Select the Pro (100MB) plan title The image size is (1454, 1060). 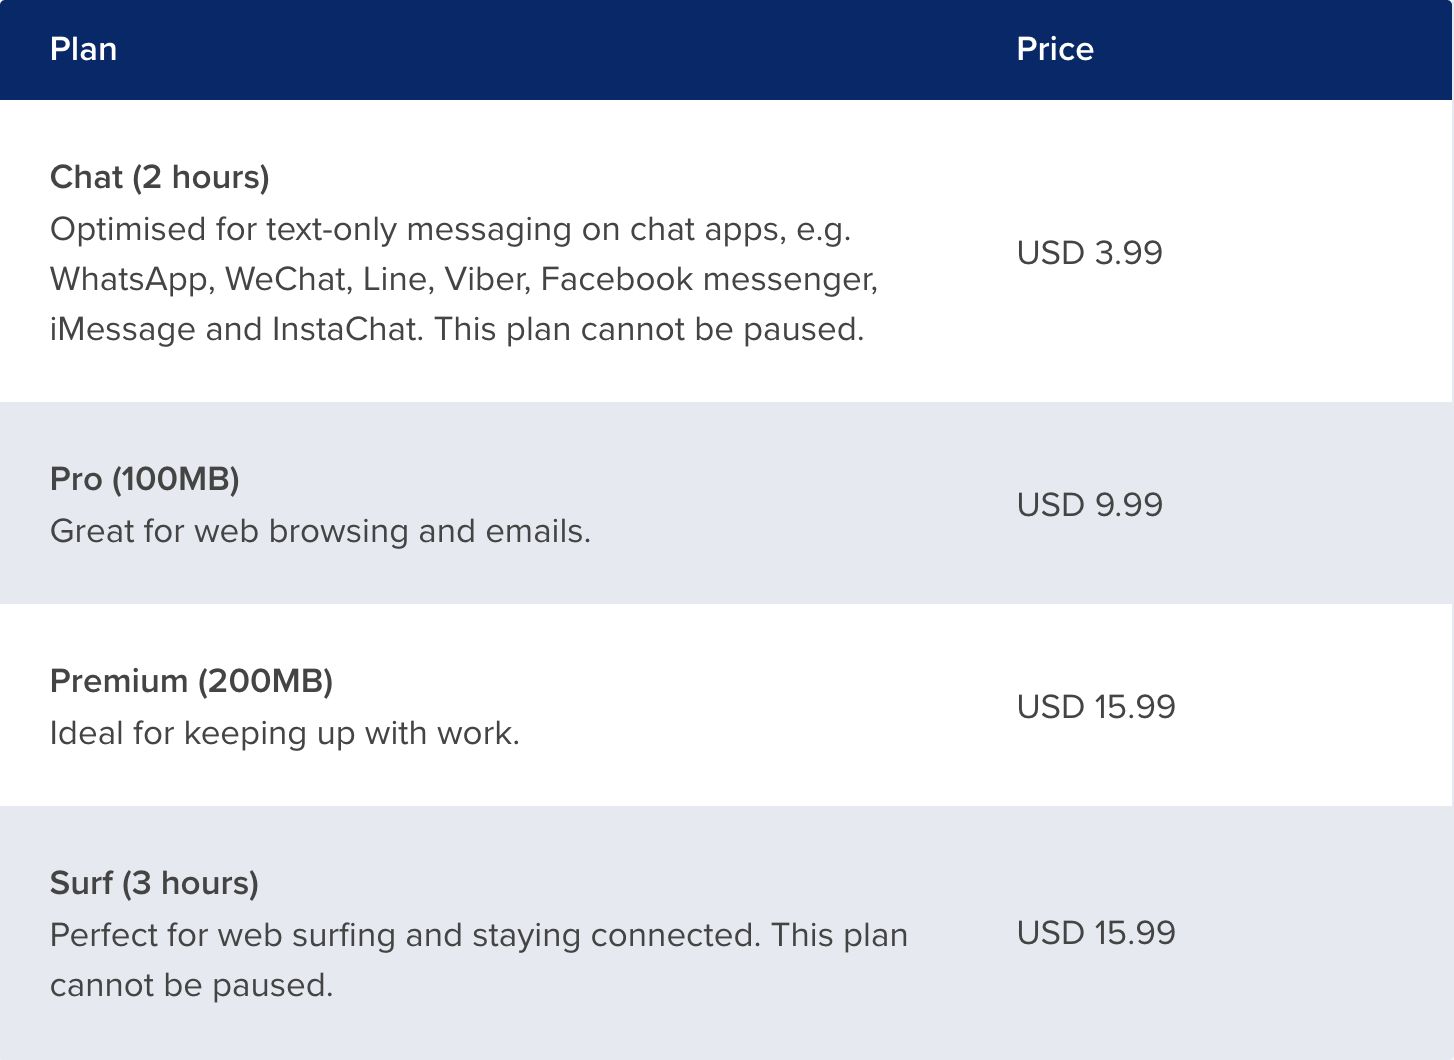coord(145,479)
